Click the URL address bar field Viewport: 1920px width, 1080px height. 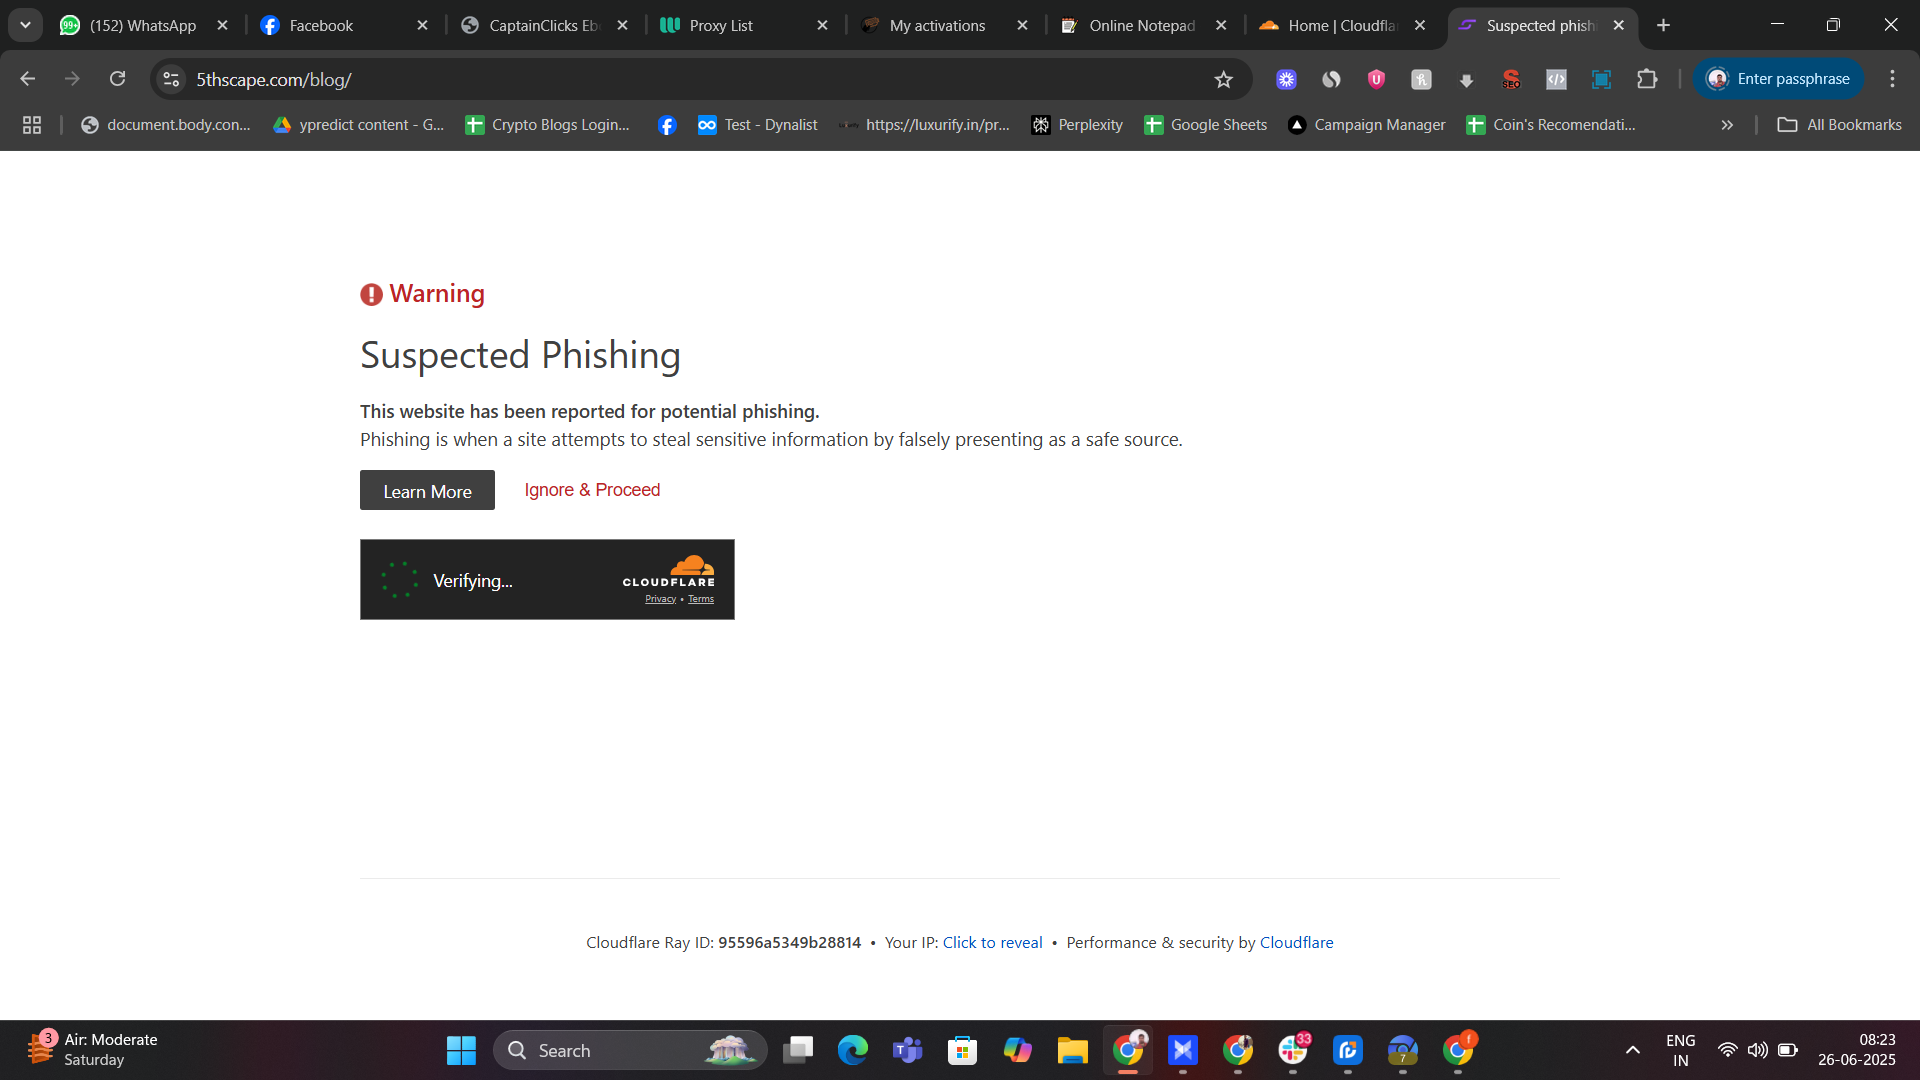point(690,79)
